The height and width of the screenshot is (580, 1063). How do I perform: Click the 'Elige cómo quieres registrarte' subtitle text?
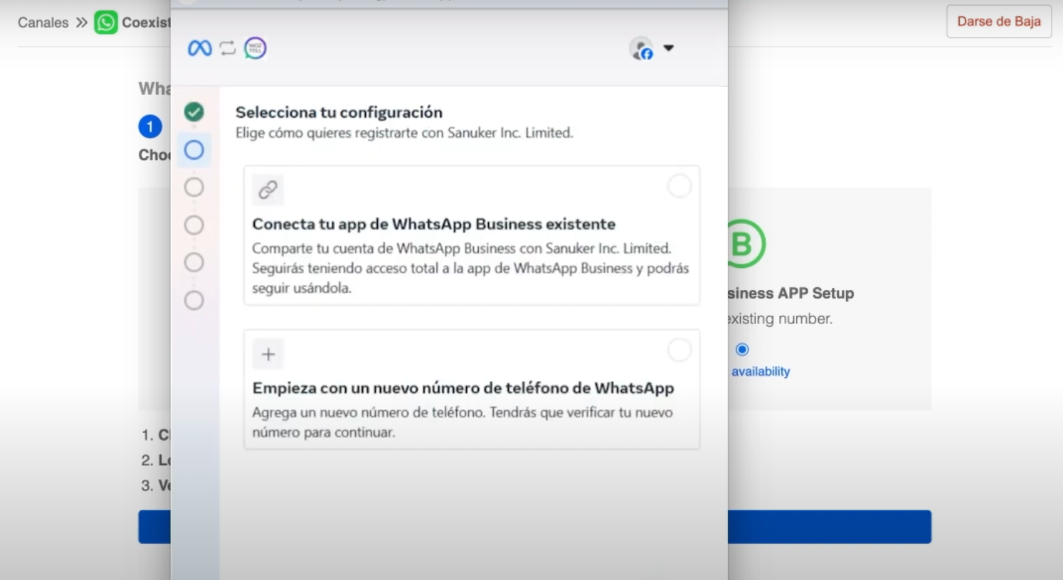coord(404,133)
